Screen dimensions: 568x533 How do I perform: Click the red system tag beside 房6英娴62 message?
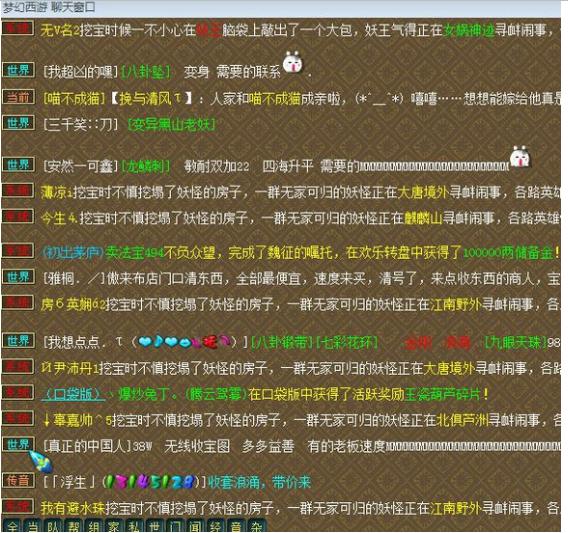pyautogui.click(x=18, y=302)
